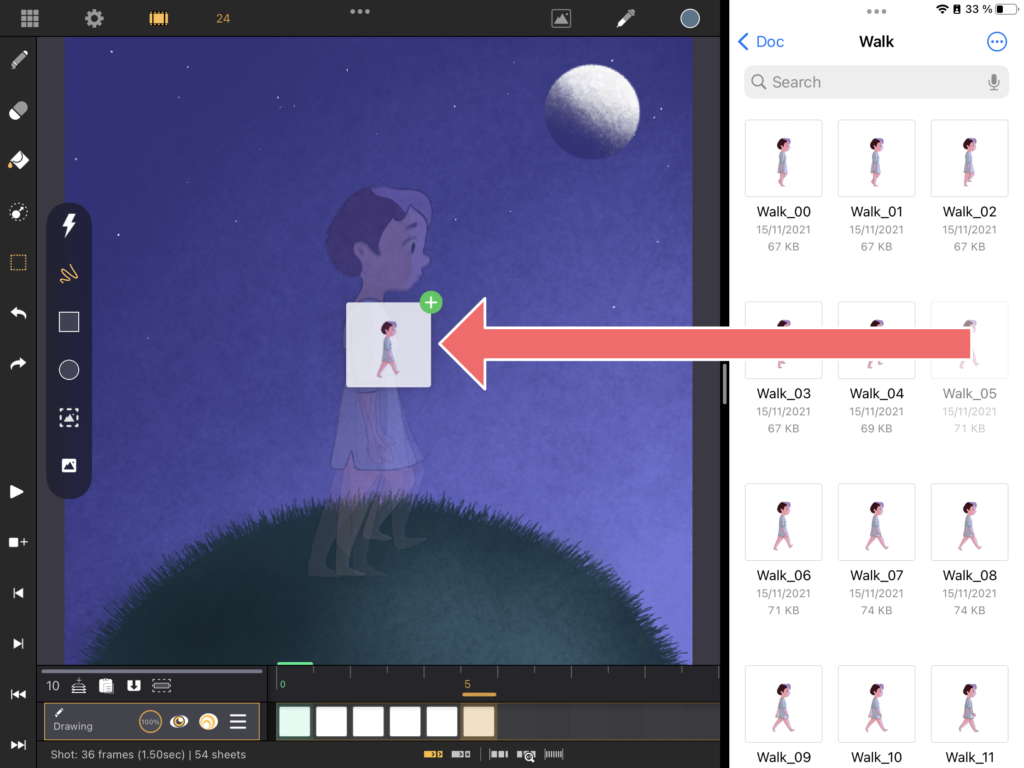Click the frame 0 timeline marker
1024x768 pixels.
point(283,684)
